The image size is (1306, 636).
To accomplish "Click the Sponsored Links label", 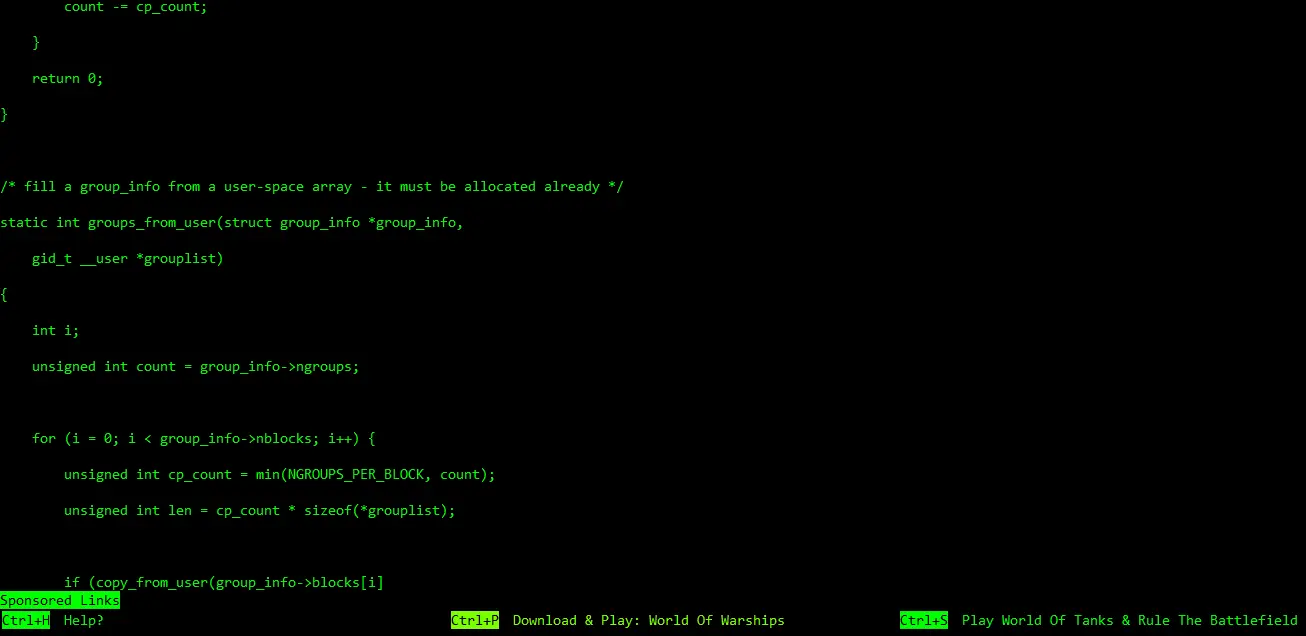I will [x=60, y=600].
